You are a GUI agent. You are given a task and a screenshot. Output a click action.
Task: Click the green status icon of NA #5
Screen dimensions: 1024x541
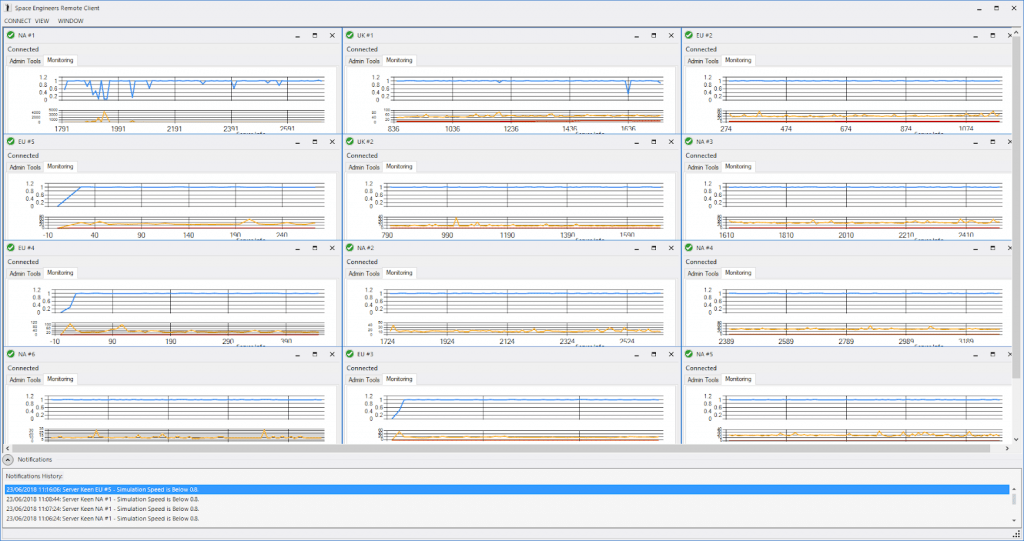tap(688, 354)
